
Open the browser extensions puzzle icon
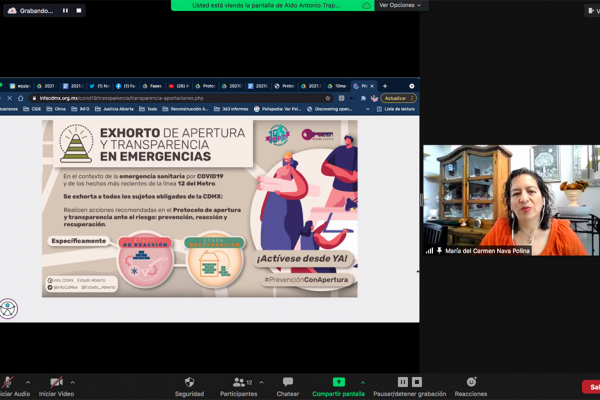coord(363,98)
